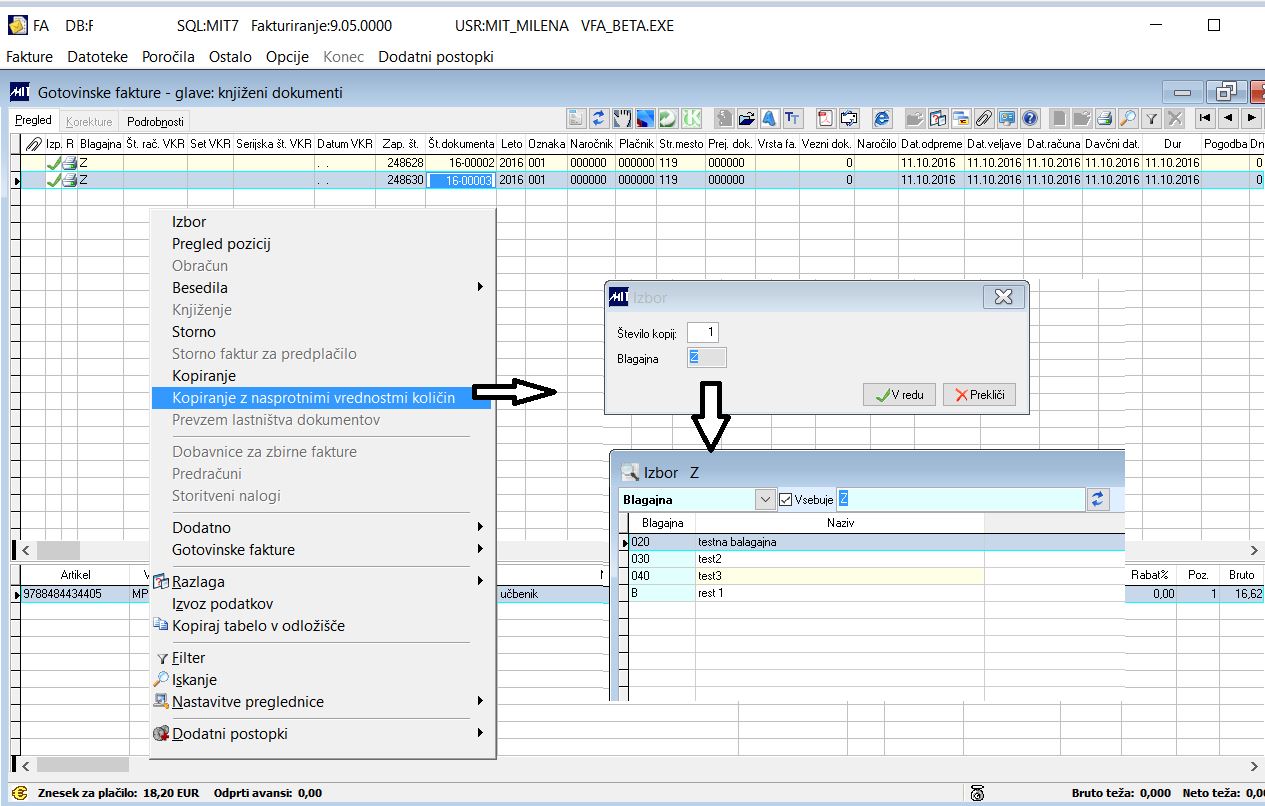Cancel using the Prekliči button
This screenshot has height=806, width=1265.
tap(979, 395)
